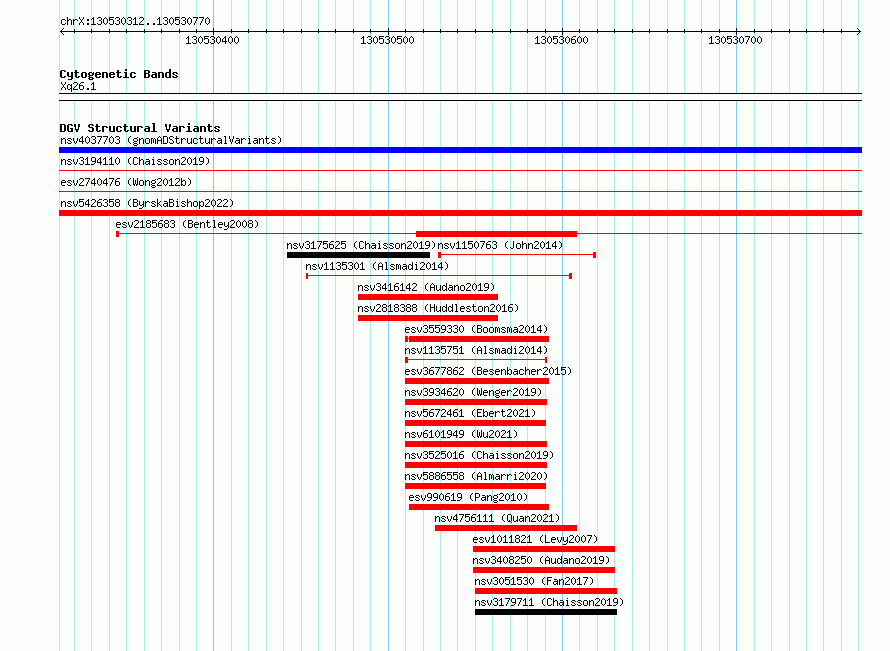Open nsv1135301 (Alsmadi2014) variant label
Screen dimensions: 890x651
coord(377,266)
